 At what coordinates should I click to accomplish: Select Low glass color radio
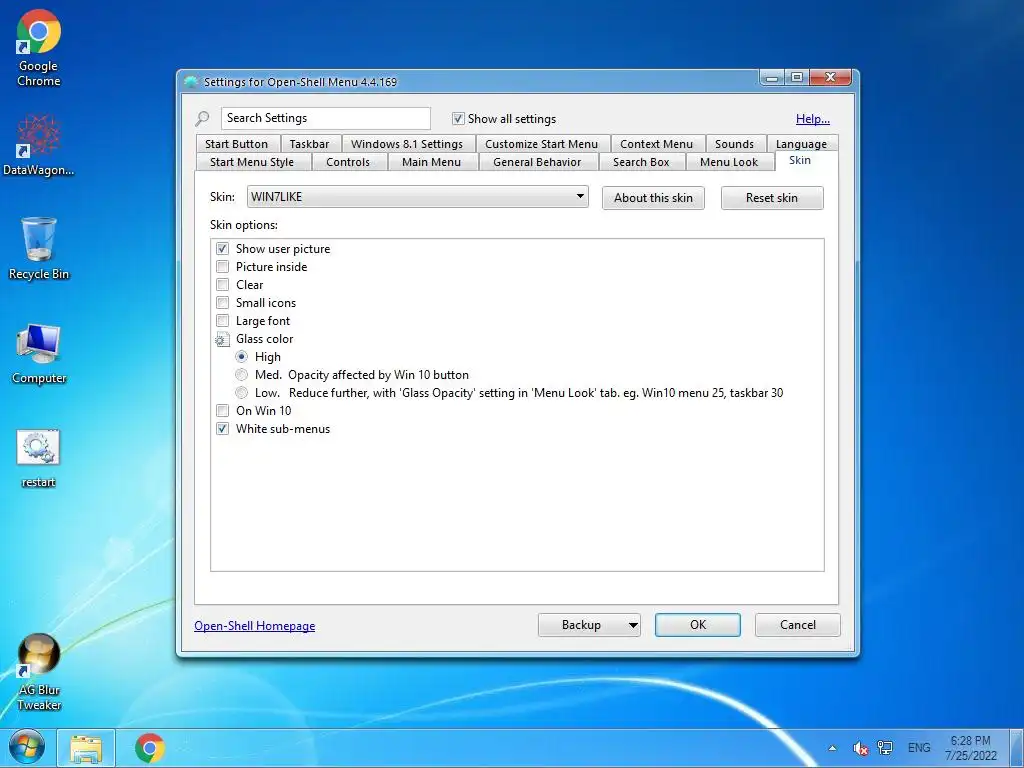click(x=242, y=392)
